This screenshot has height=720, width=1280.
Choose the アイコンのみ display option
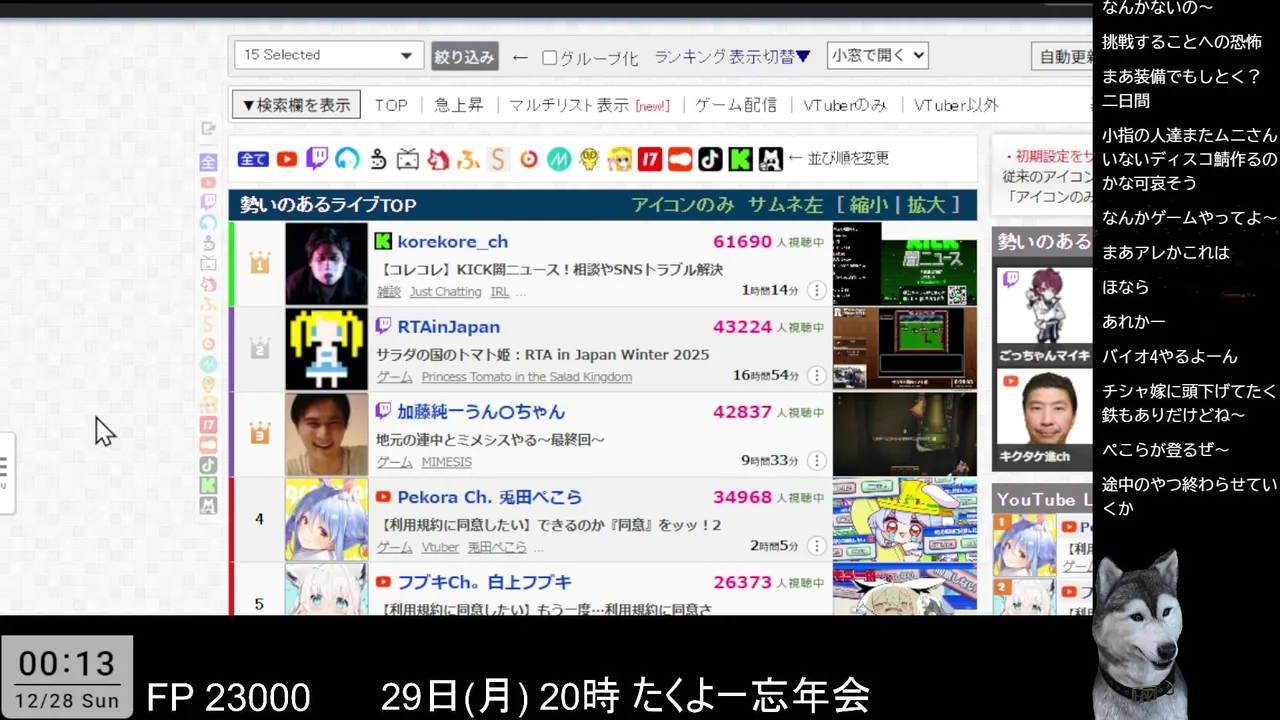coord(682,205)
